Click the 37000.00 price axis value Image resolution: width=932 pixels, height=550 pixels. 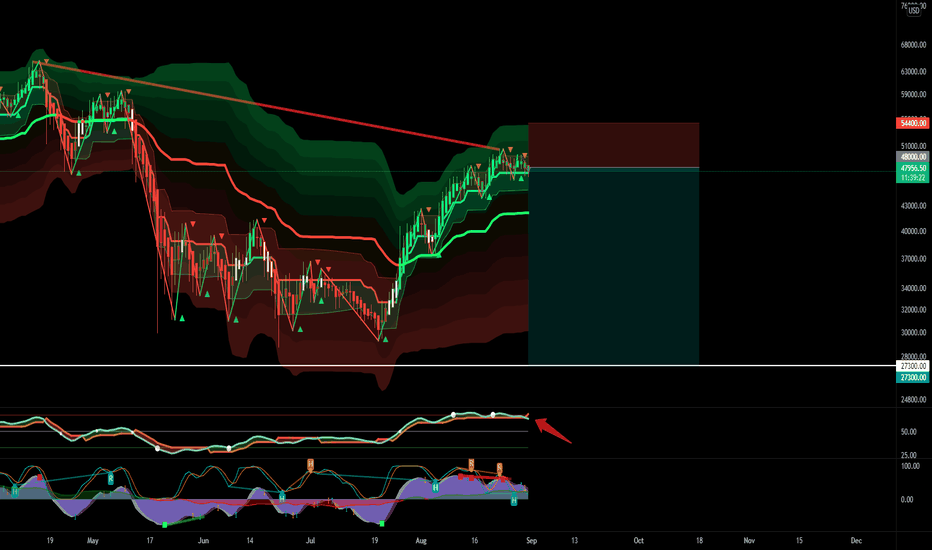pyautogui.click(x=913, y=259)
